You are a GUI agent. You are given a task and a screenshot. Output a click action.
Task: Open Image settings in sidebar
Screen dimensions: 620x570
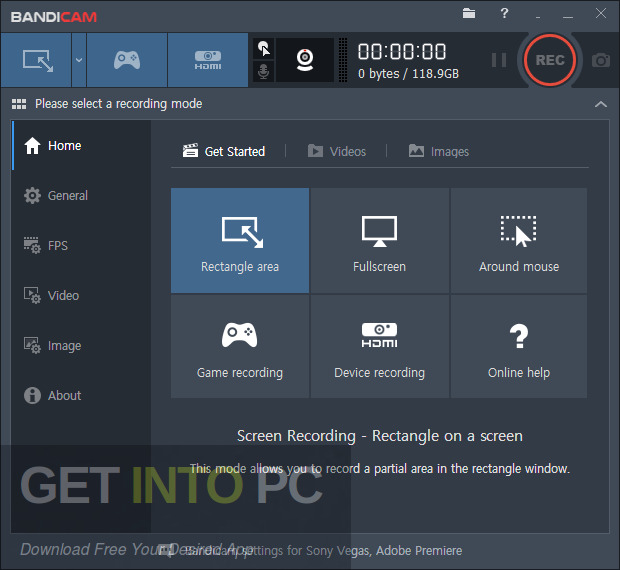tap(81, 345)
